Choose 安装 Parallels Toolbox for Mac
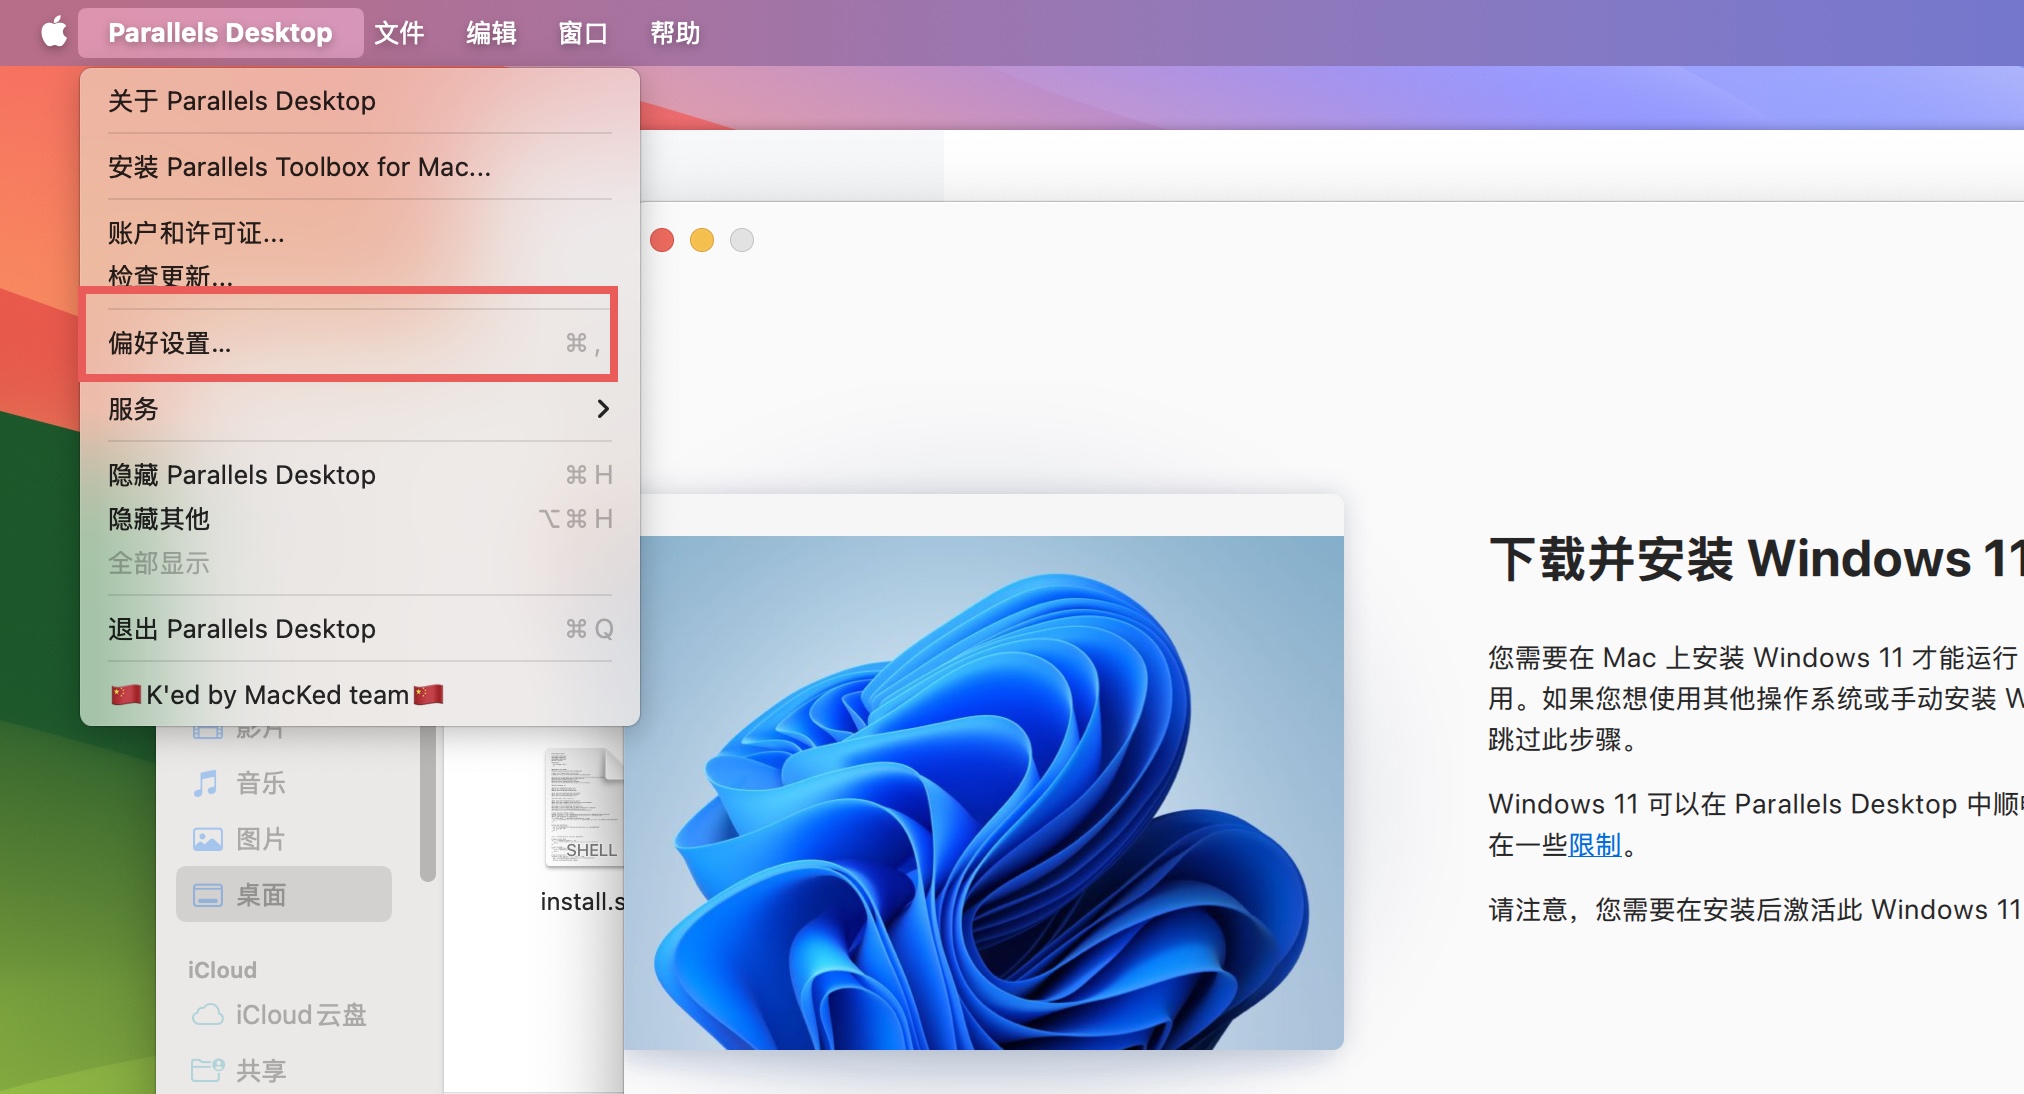Image resolution: width=2024 pixels, height=1094 pixels. coord(360,167)
